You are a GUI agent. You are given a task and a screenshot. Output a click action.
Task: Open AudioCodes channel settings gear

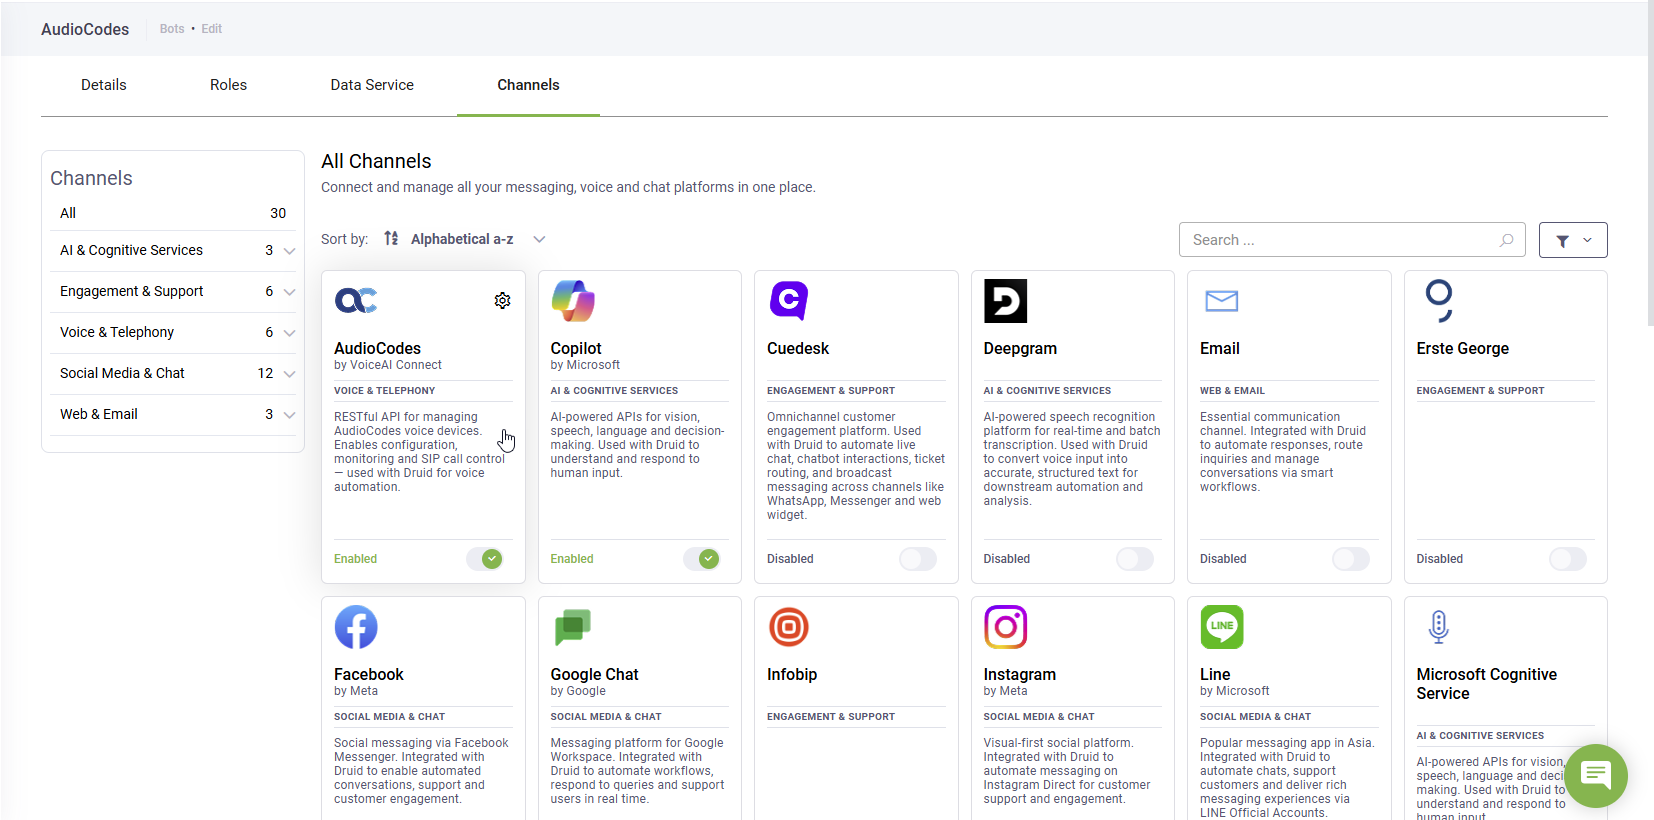coord(502,301)
